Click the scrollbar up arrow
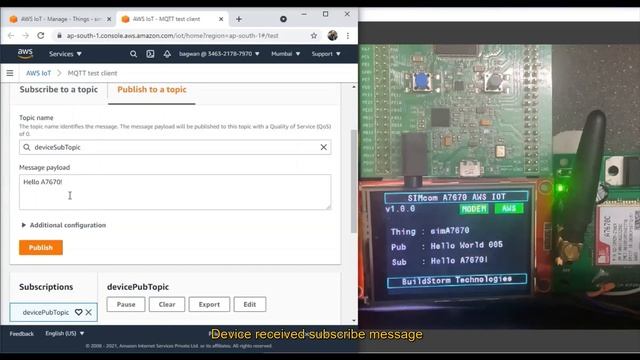The width and height of the screenshot is (640, 360). point(354,87)
